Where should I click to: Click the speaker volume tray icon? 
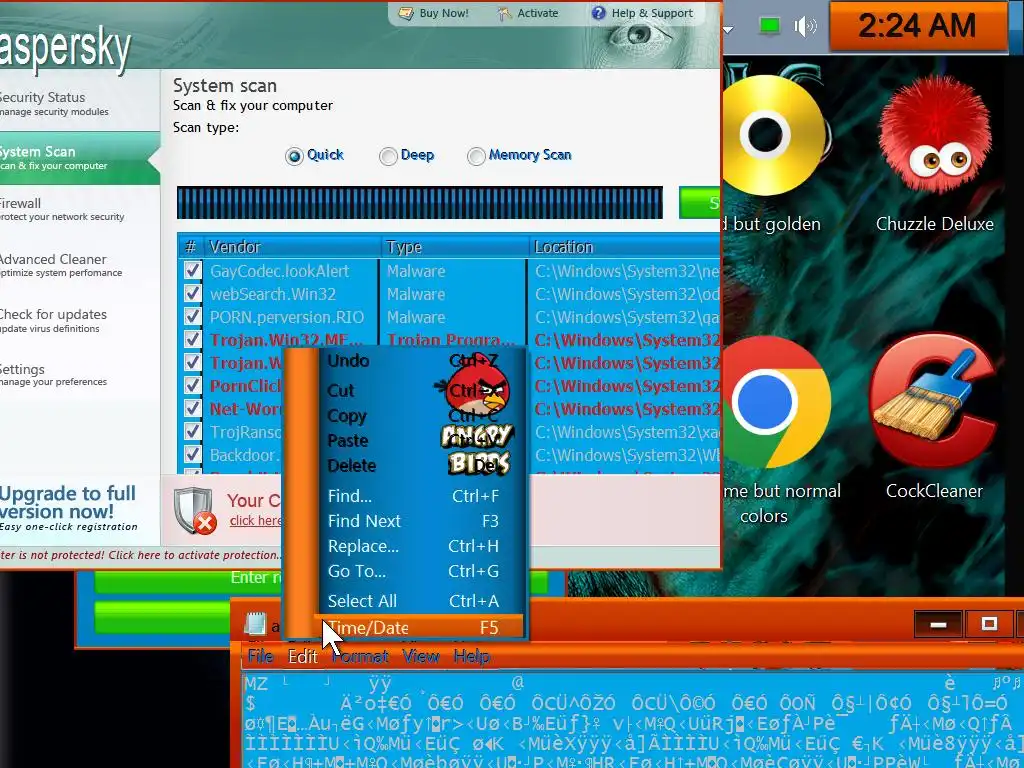805,26
